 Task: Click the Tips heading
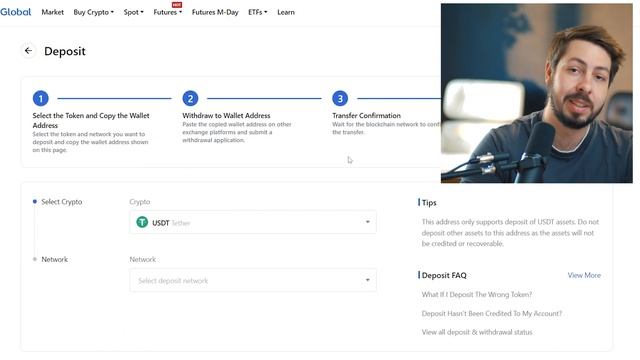[x=429, y=202]
